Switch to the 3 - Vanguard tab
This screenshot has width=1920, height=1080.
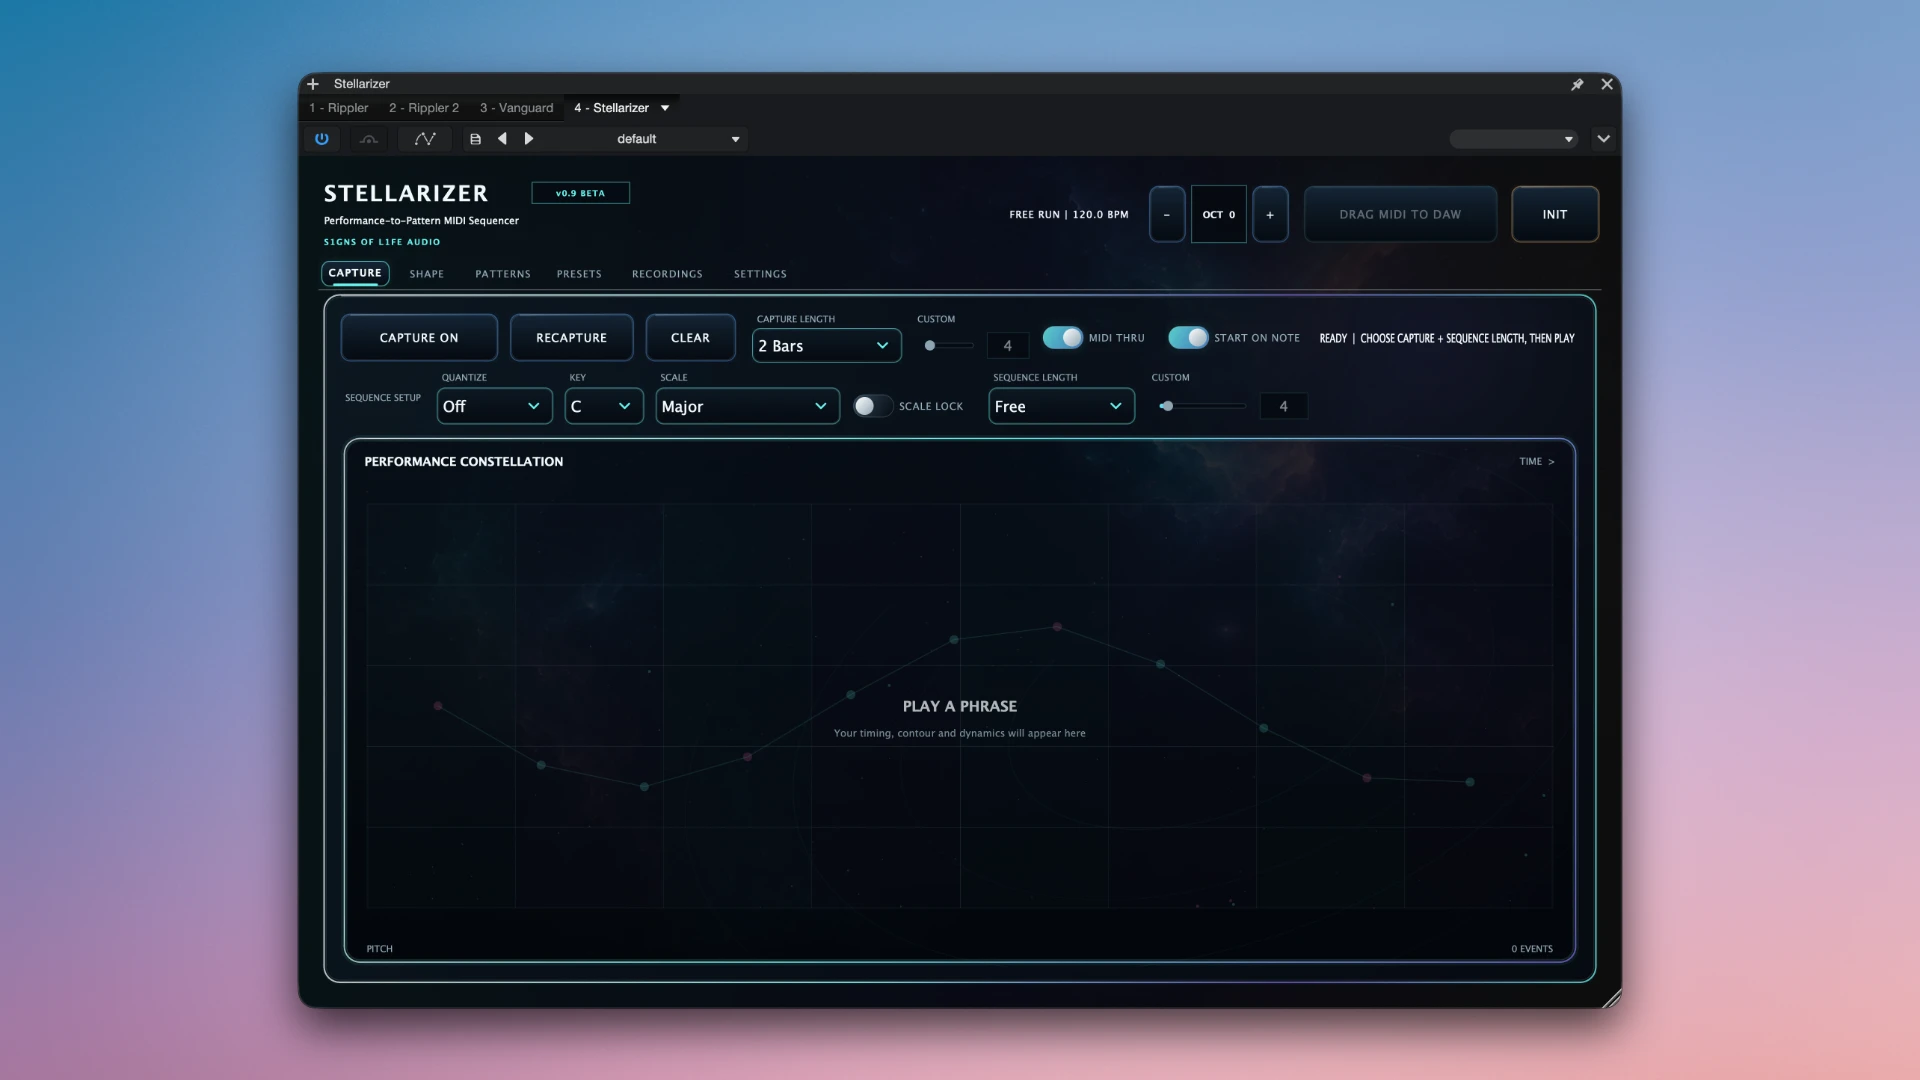516,108
